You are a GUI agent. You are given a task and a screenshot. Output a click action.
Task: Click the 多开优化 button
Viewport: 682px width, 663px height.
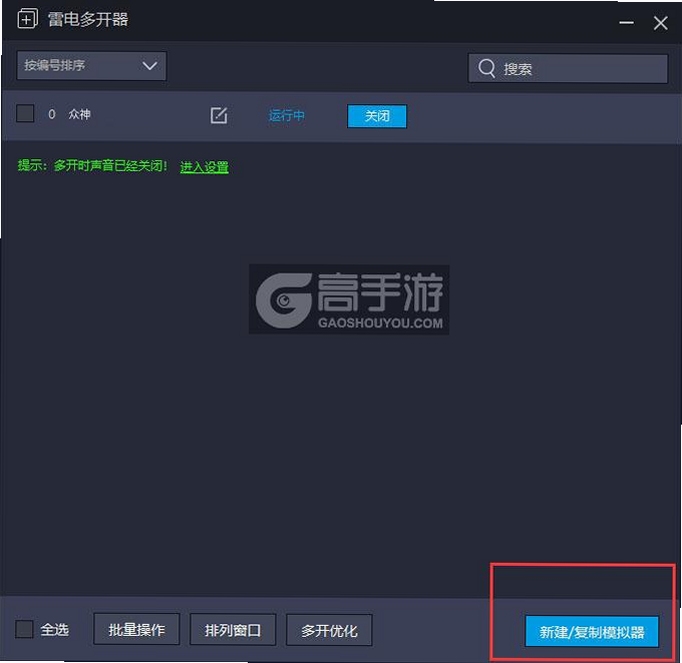pos(329,630)
